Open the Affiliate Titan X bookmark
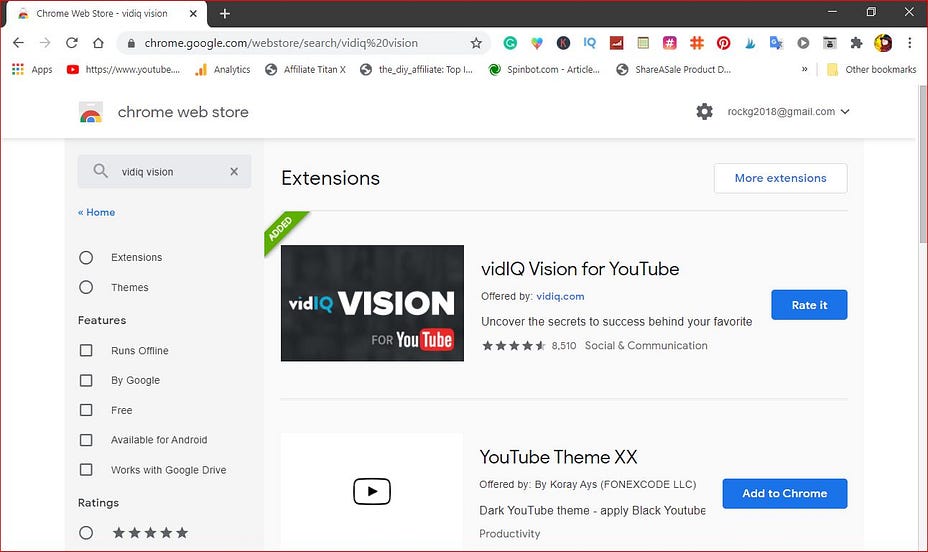Screen dimensions: 928x552 [305, 69]
